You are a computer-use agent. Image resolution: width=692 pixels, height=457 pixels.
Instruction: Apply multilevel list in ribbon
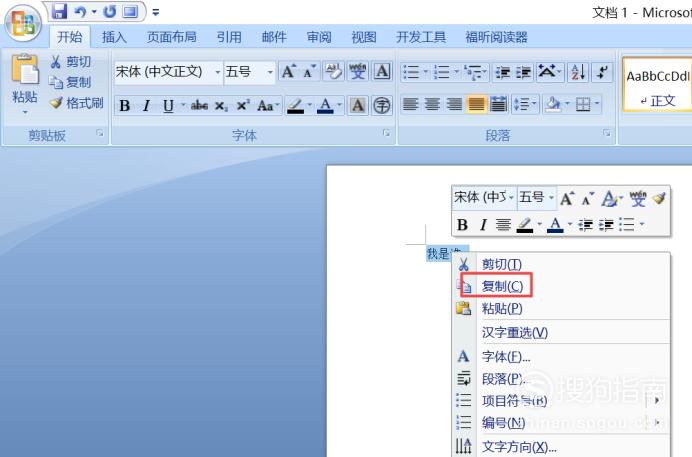474,72
